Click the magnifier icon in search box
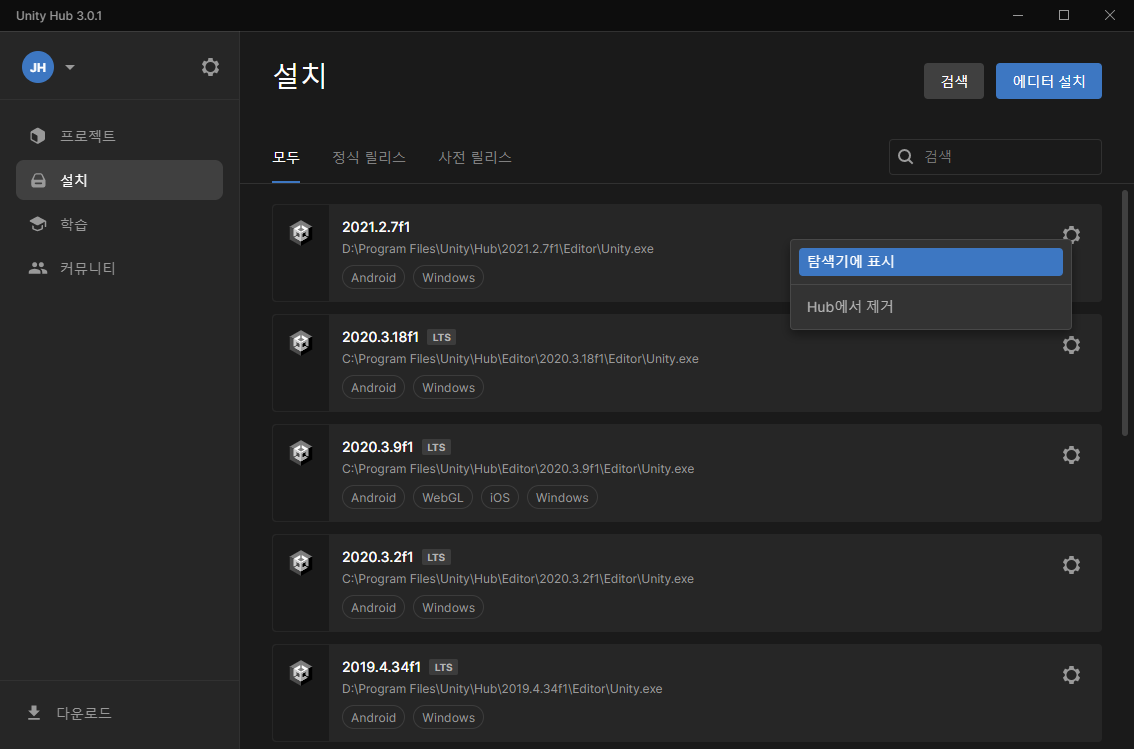This screenshot has height=749, width=1134. tap(905, 157)
